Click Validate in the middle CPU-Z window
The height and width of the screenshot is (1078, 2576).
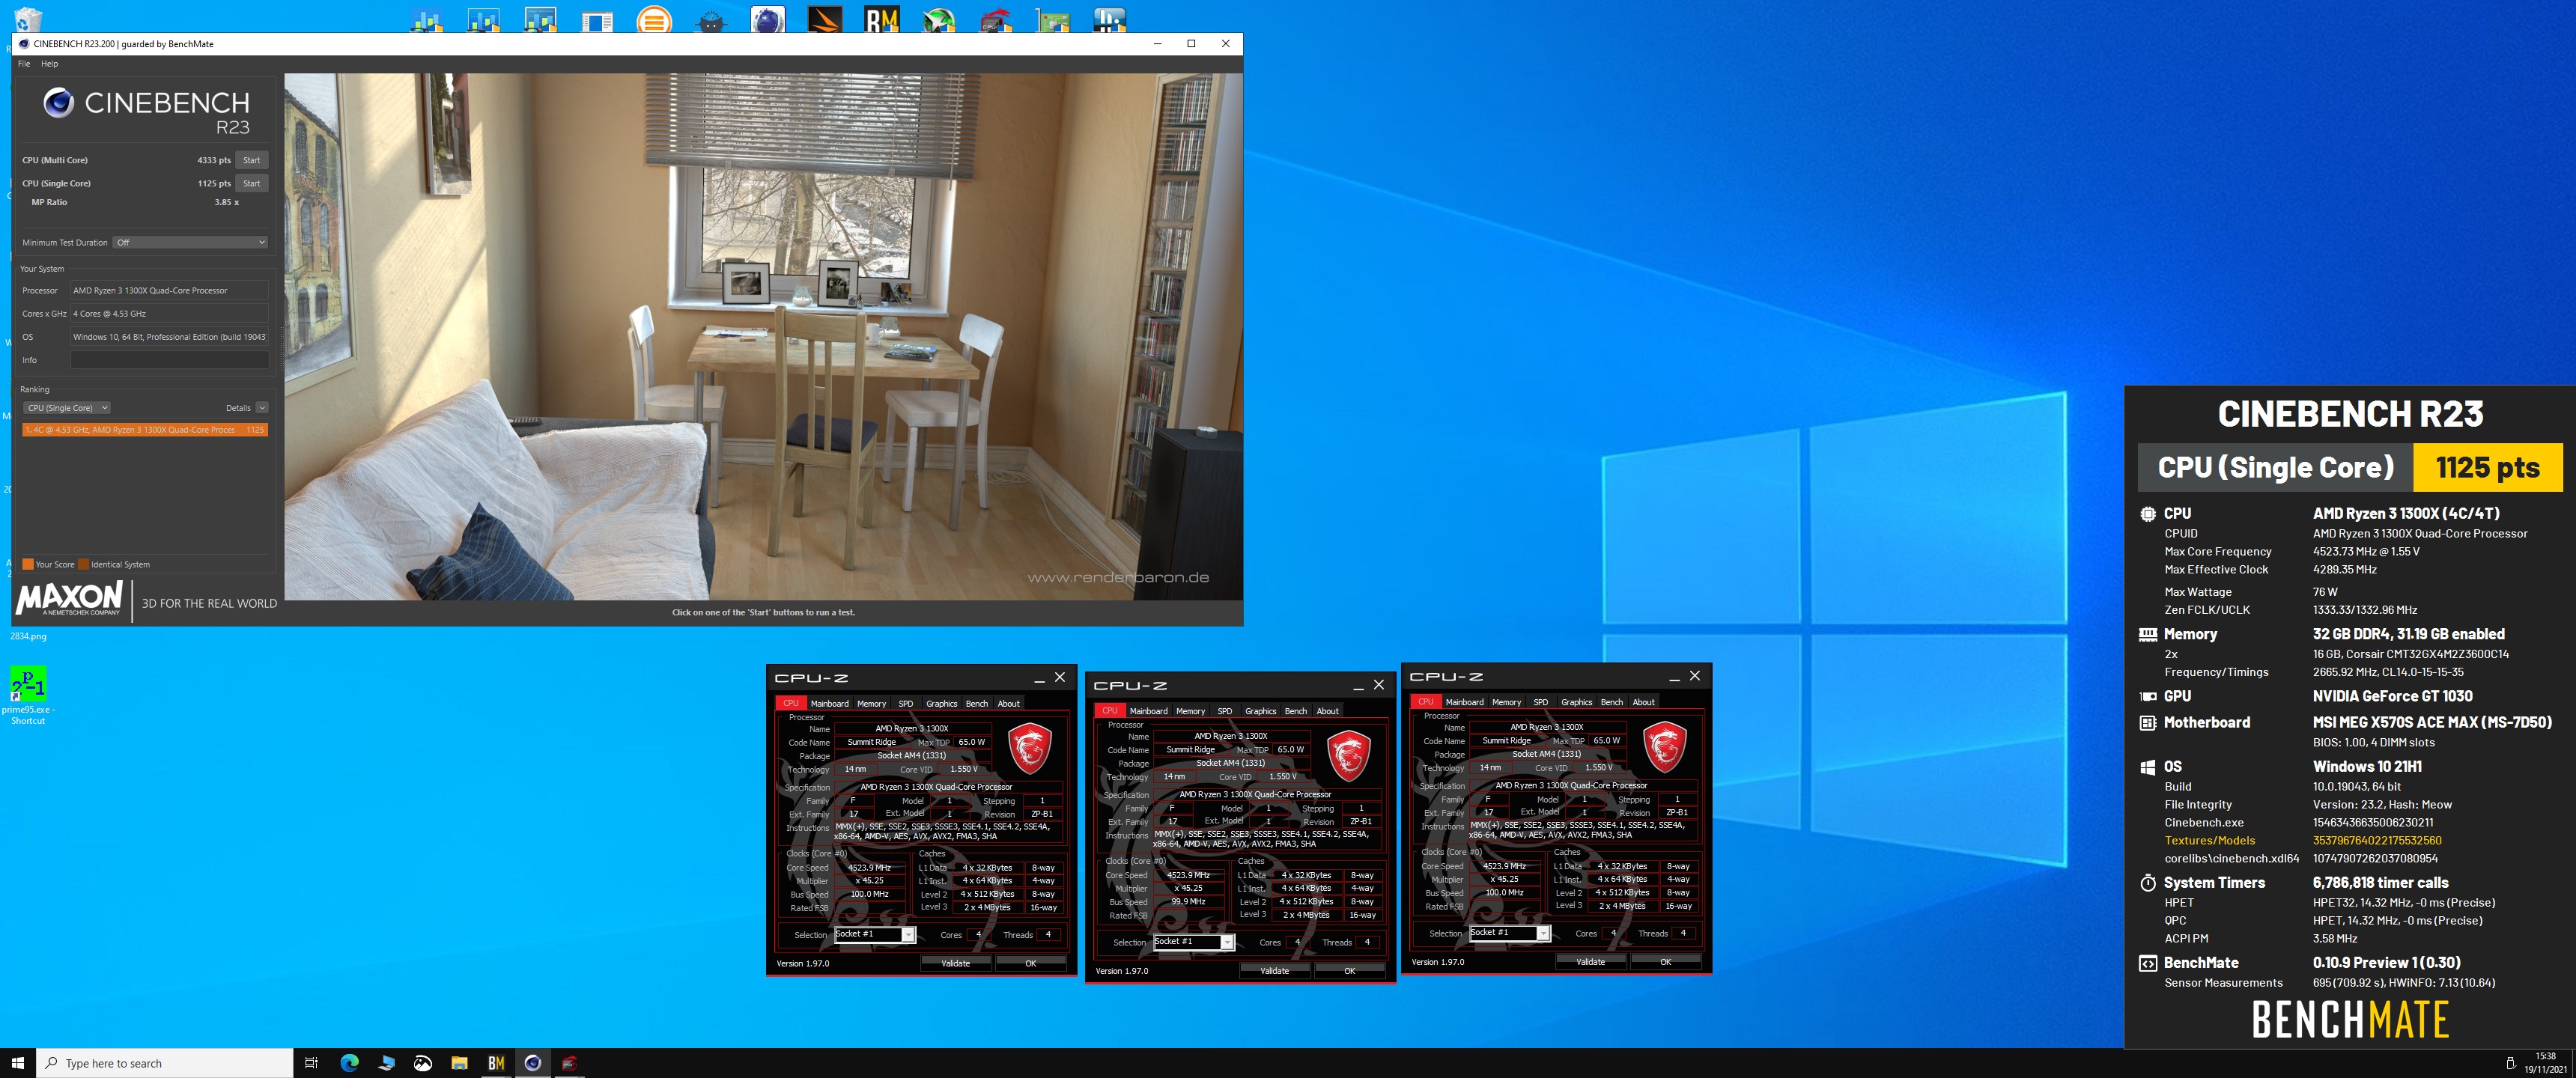(x=1274, y=971)
